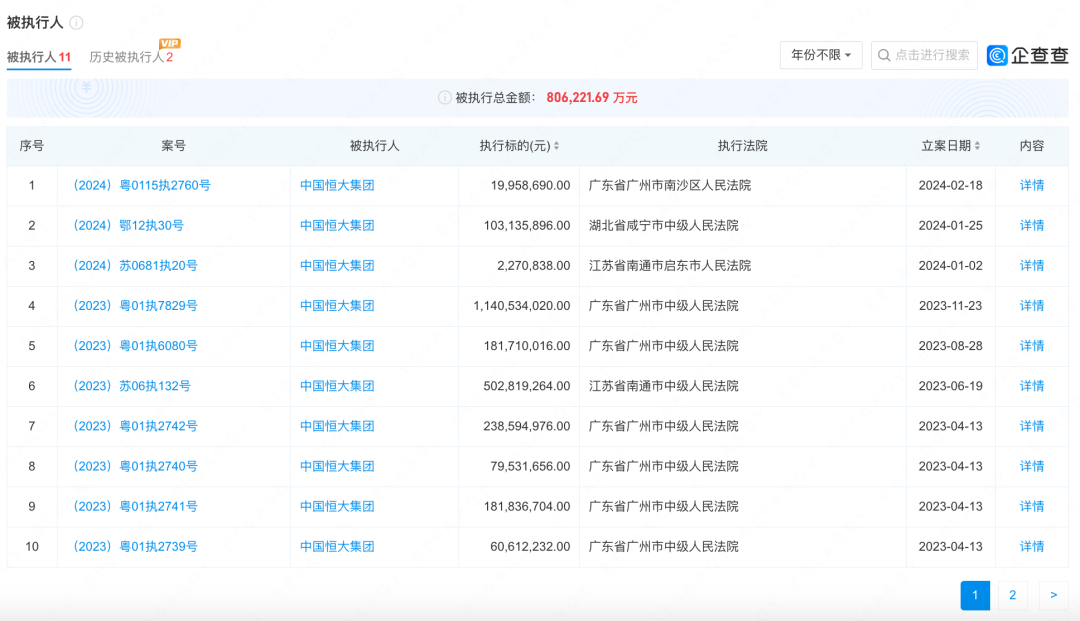
Task: Open case (2024)粤0115执2760号
Action: click(x=139, y=185)
